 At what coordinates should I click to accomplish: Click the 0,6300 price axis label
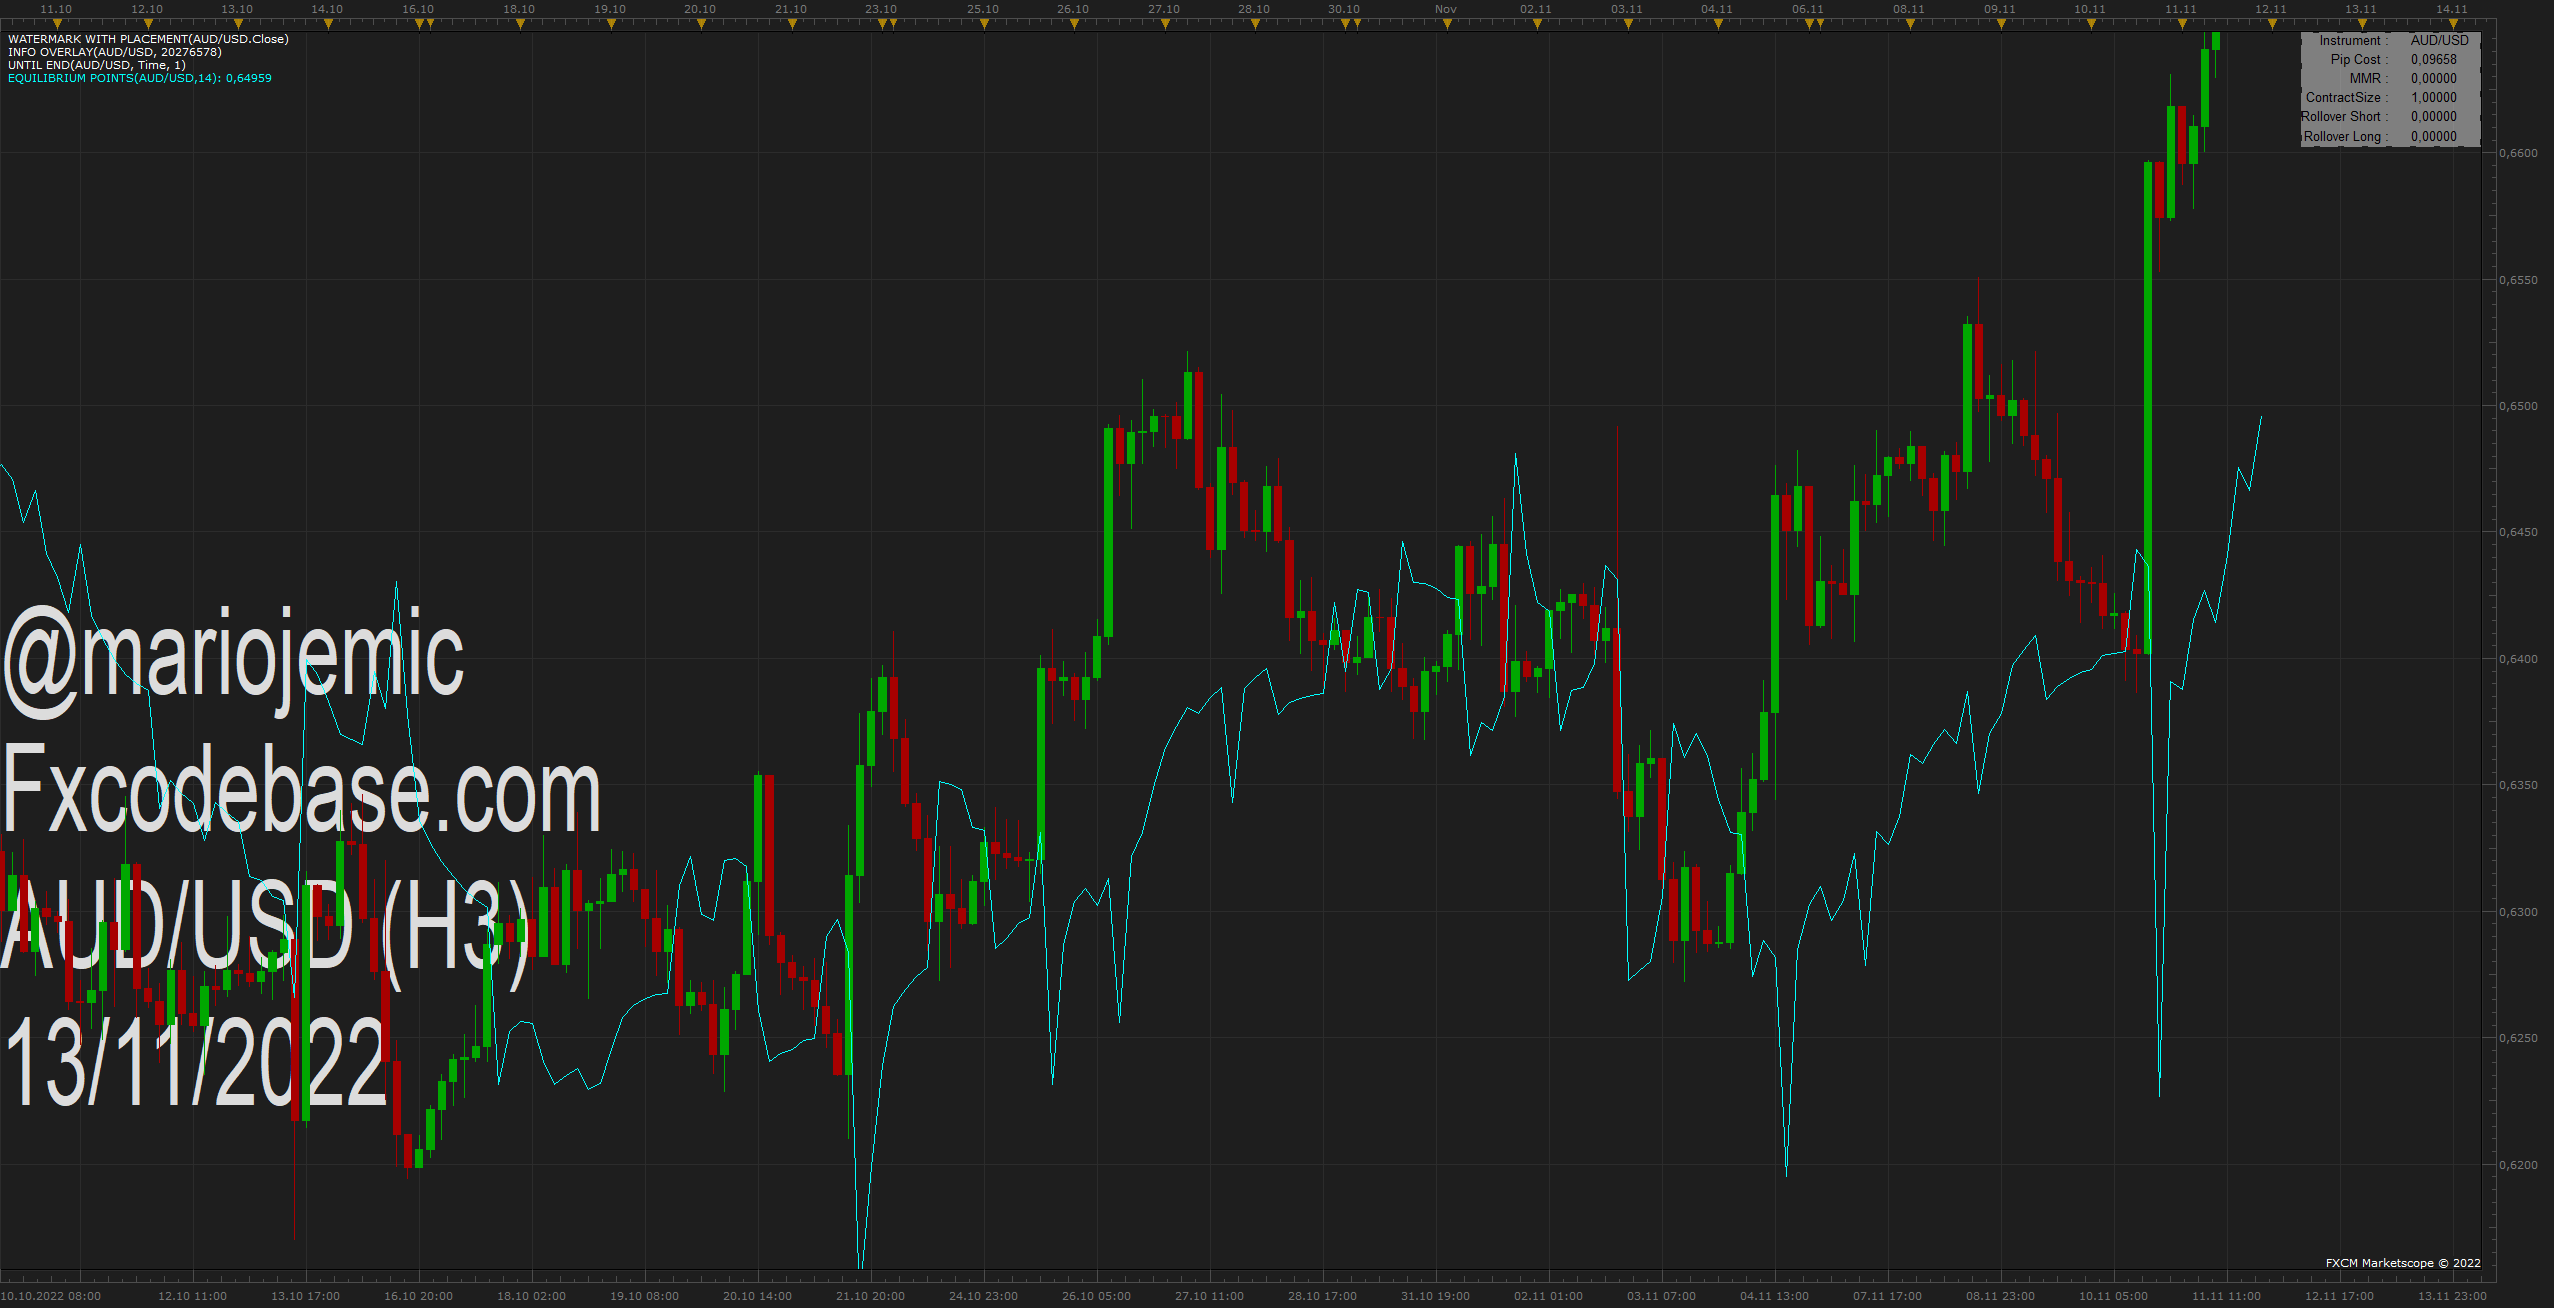[2518, 912]
